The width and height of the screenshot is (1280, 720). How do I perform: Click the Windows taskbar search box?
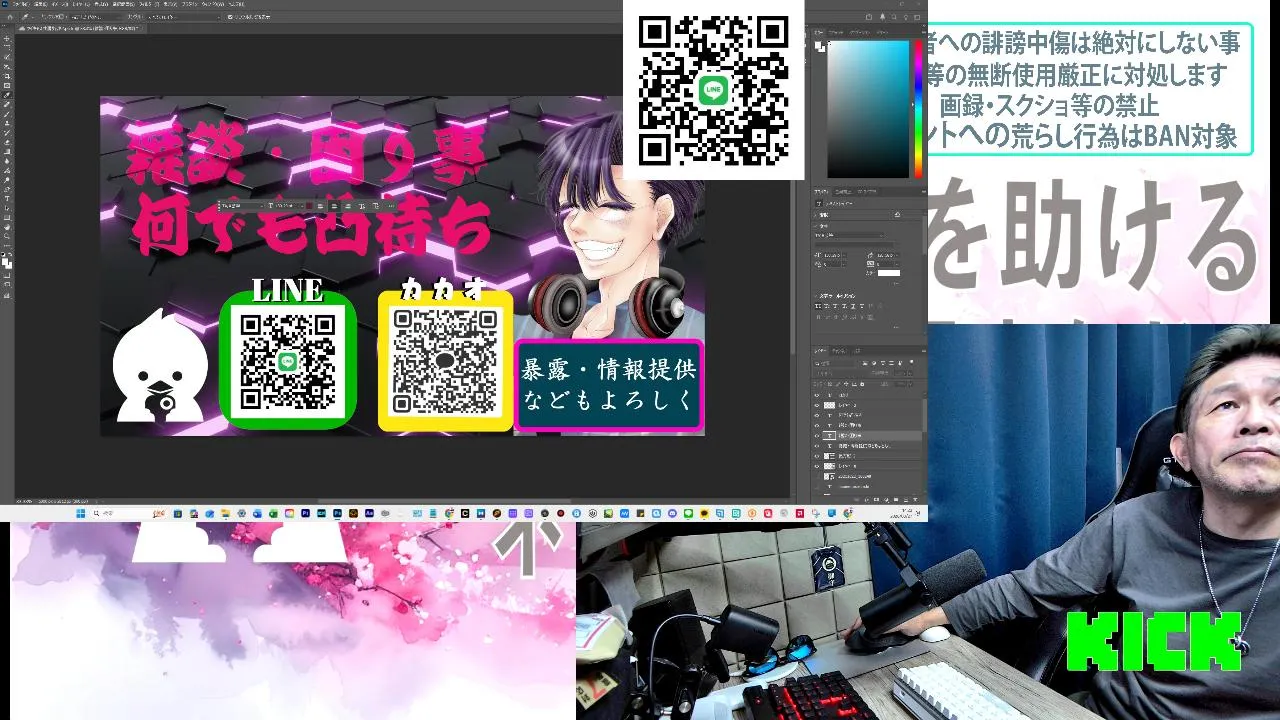129,513
